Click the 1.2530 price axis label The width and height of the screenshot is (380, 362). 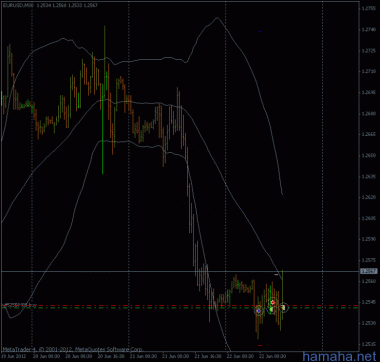click(x=368, y=323)
